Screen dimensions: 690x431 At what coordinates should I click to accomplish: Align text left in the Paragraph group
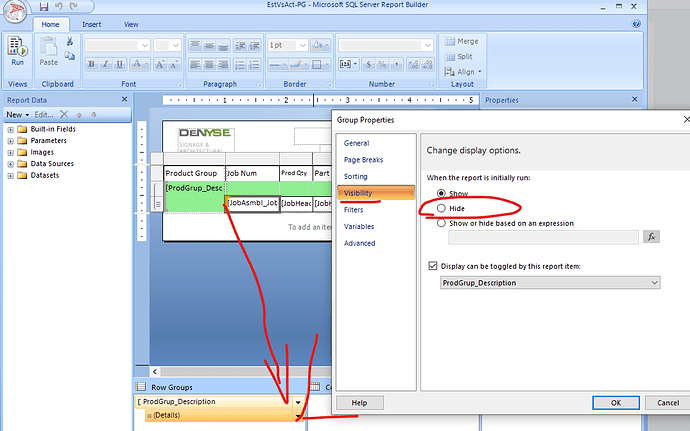tap(195, 65)
